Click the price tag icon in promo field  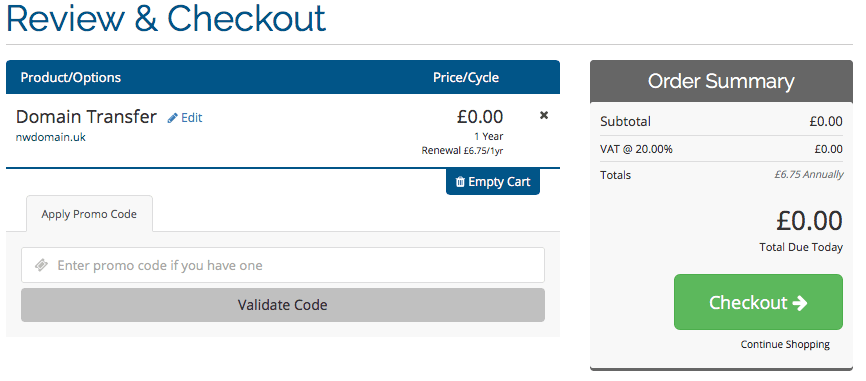41,265
